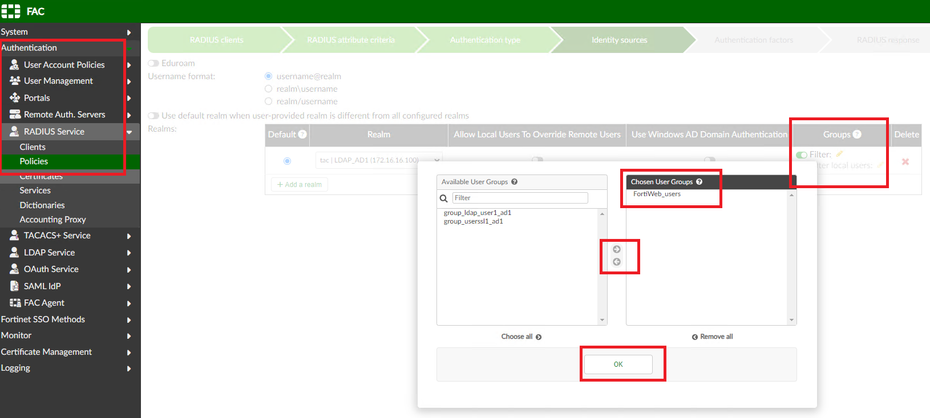Expand Fortinet SSO Methods menu
Screen dimensions: 930x418
coord(129,320)
